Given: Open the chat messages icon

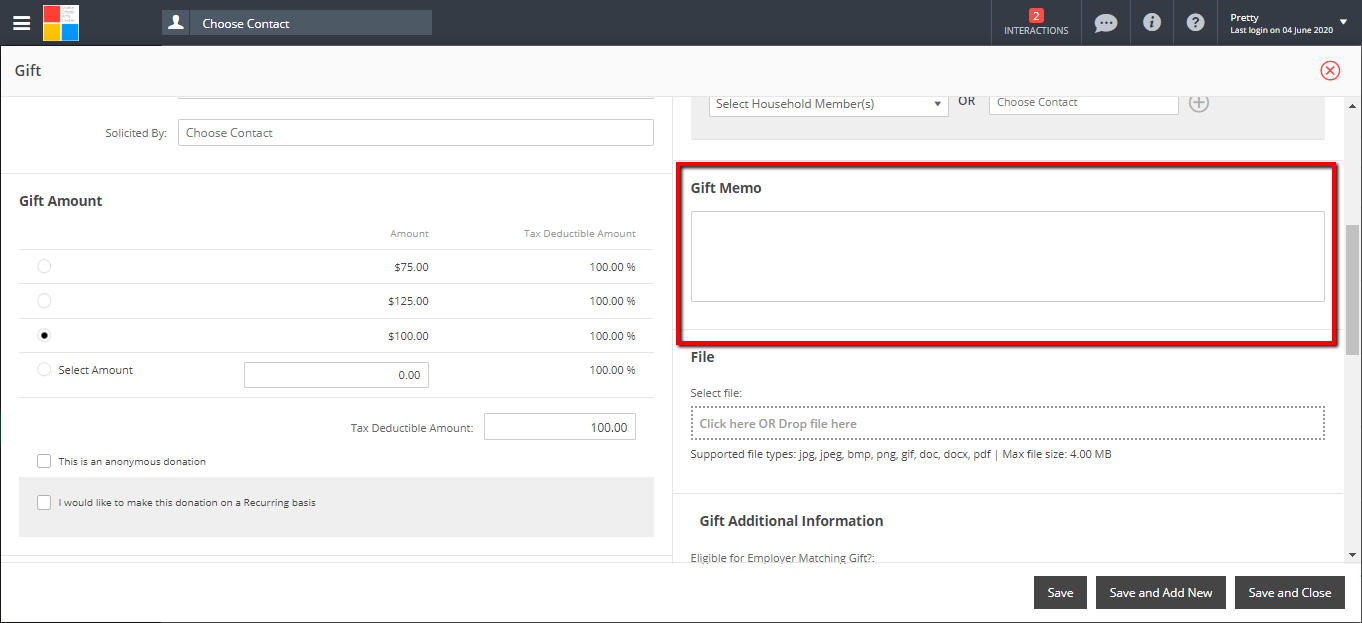Looking at the screenshot, I should (x=1106, y=22).
